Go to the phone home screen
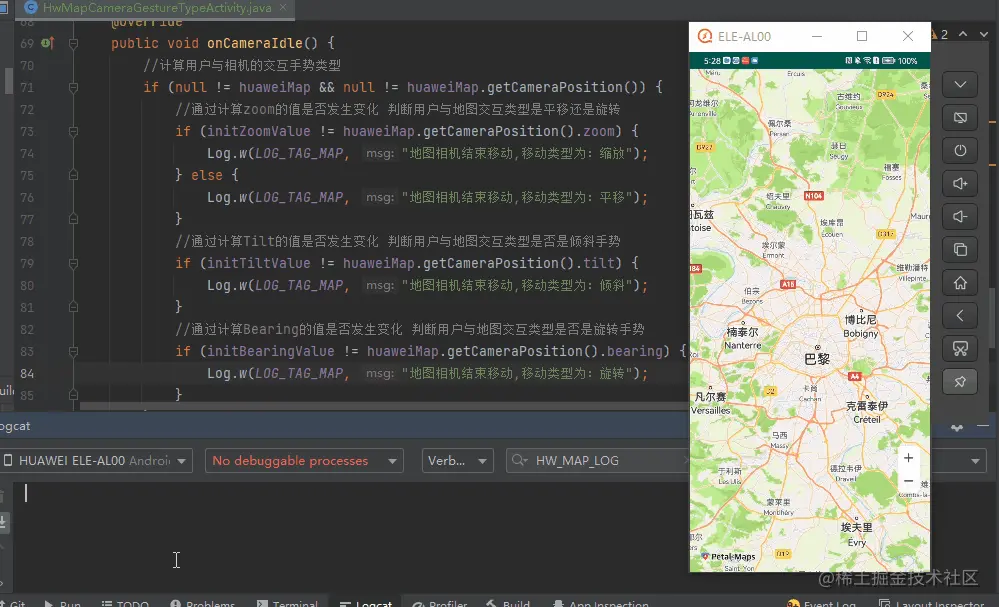 coord(960,282)
